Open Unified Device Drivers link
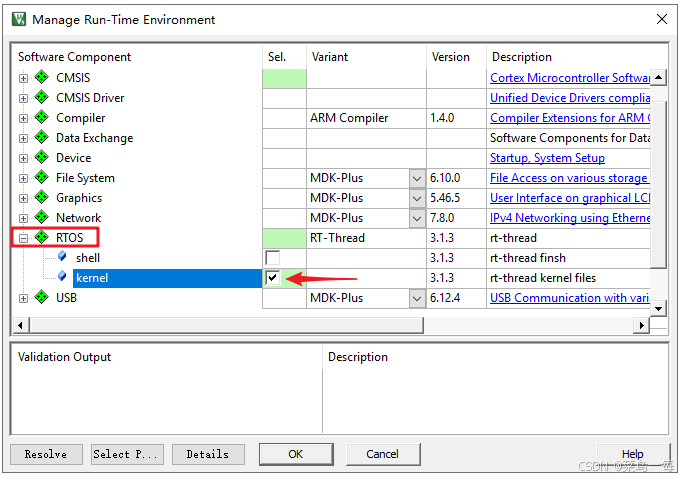 point(570,98)
